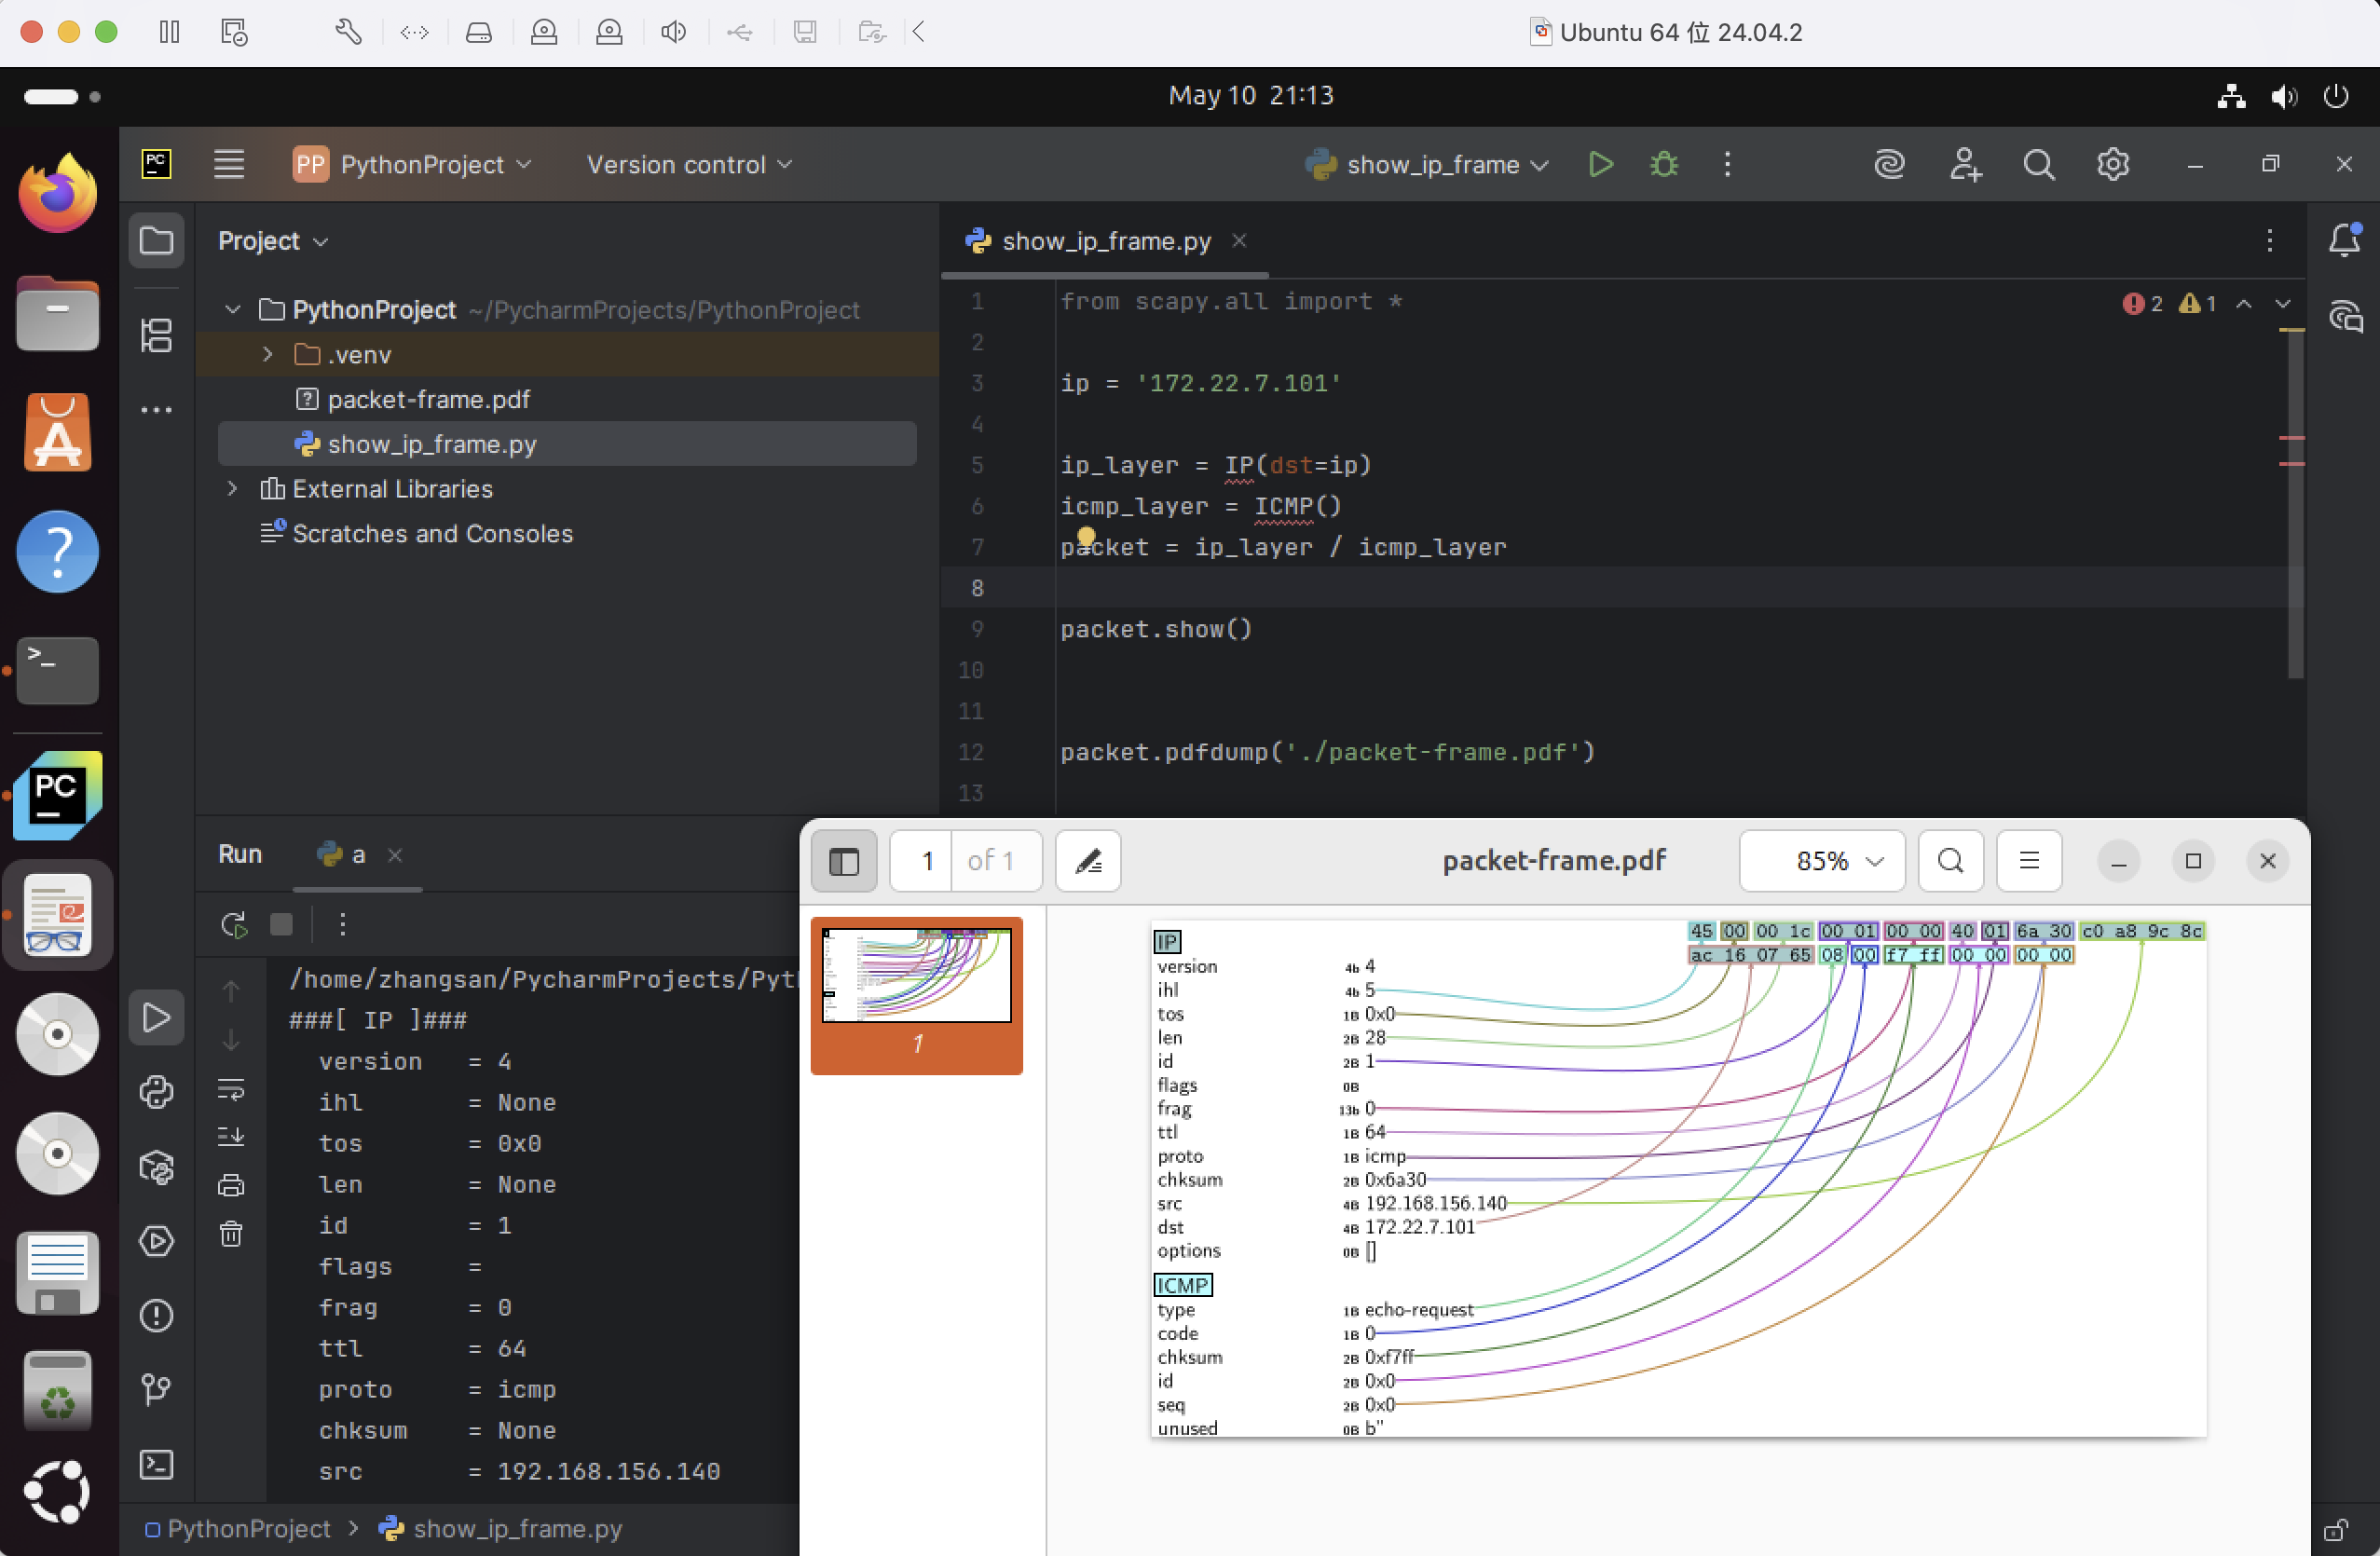Image resolution: width=2380 pixels, height=1556 pixels.
Task: Toggle soft-wrap in Run console
Action: coord(231,1088)
